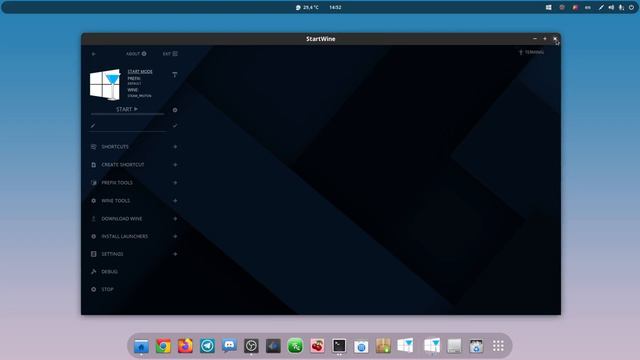Viewport: 640px width, 360px height.
Task: Open the TERMINAL button at top right
Action: point(531,52)
